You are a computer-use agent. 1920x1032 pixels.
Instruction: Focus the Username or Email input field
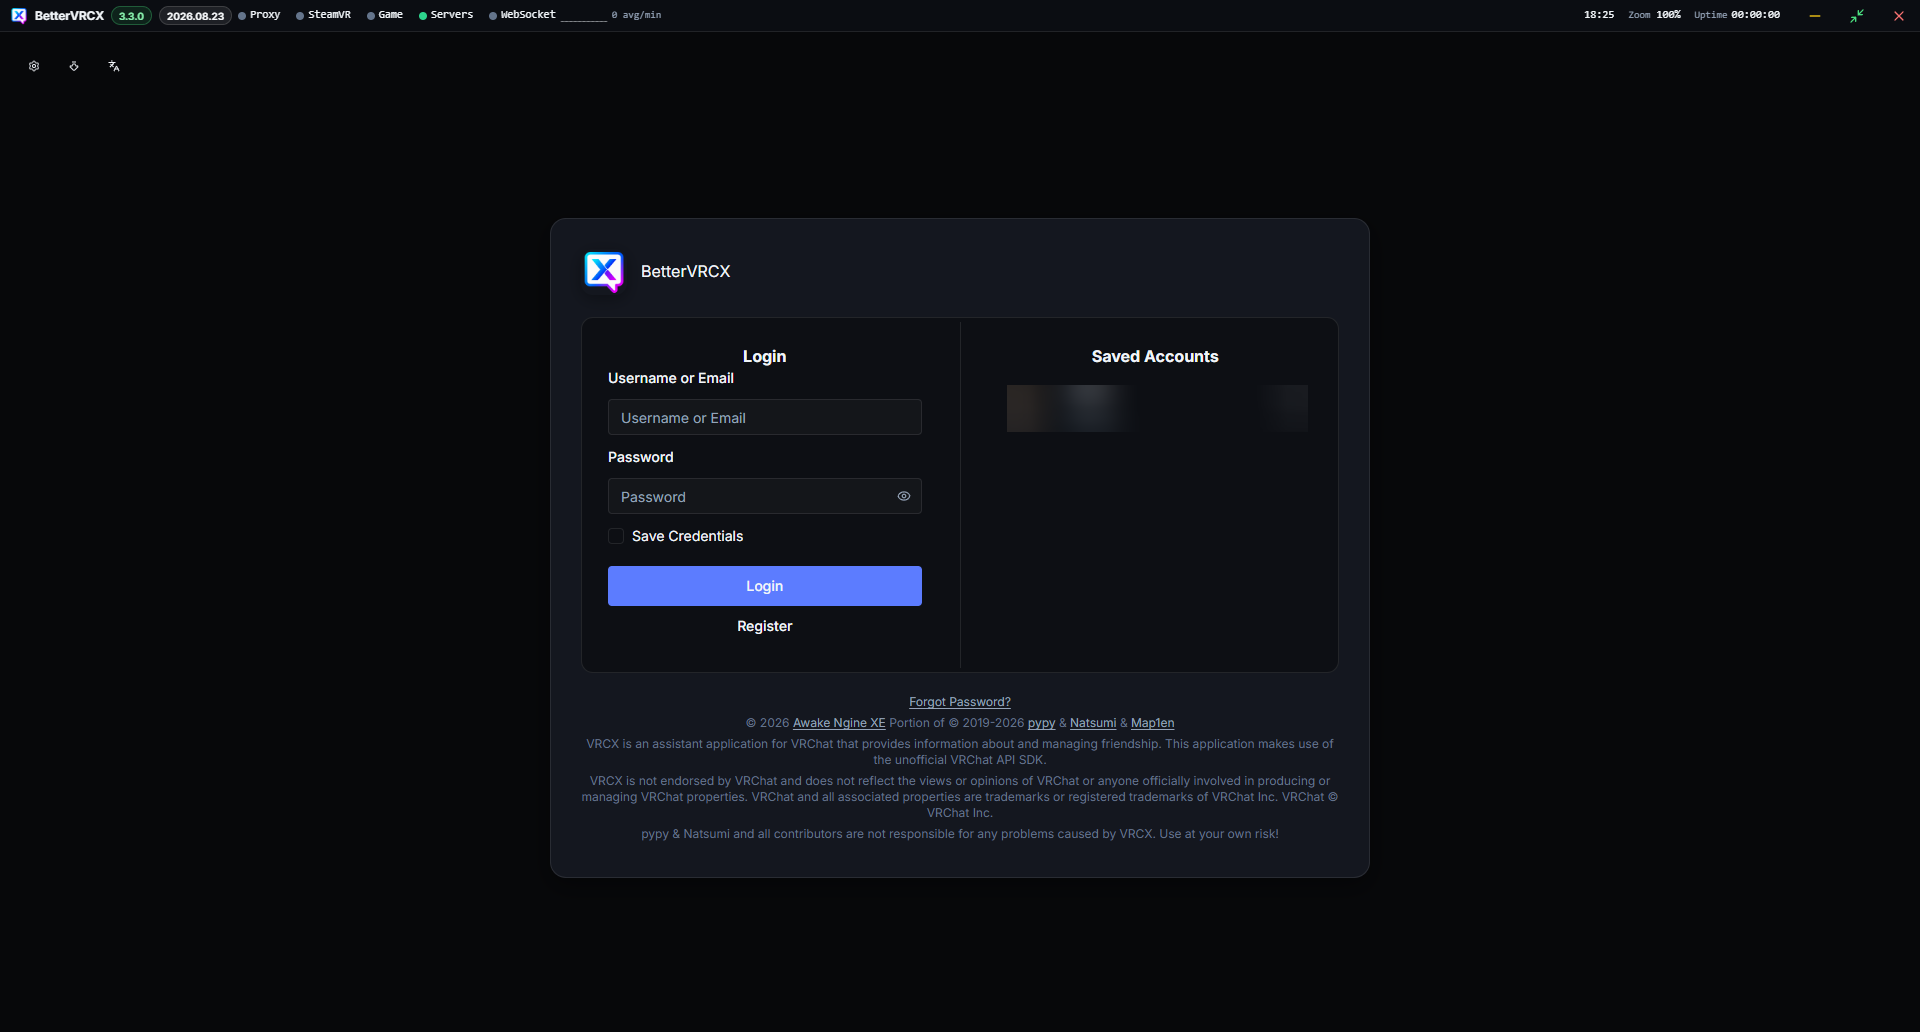[765, 417]
